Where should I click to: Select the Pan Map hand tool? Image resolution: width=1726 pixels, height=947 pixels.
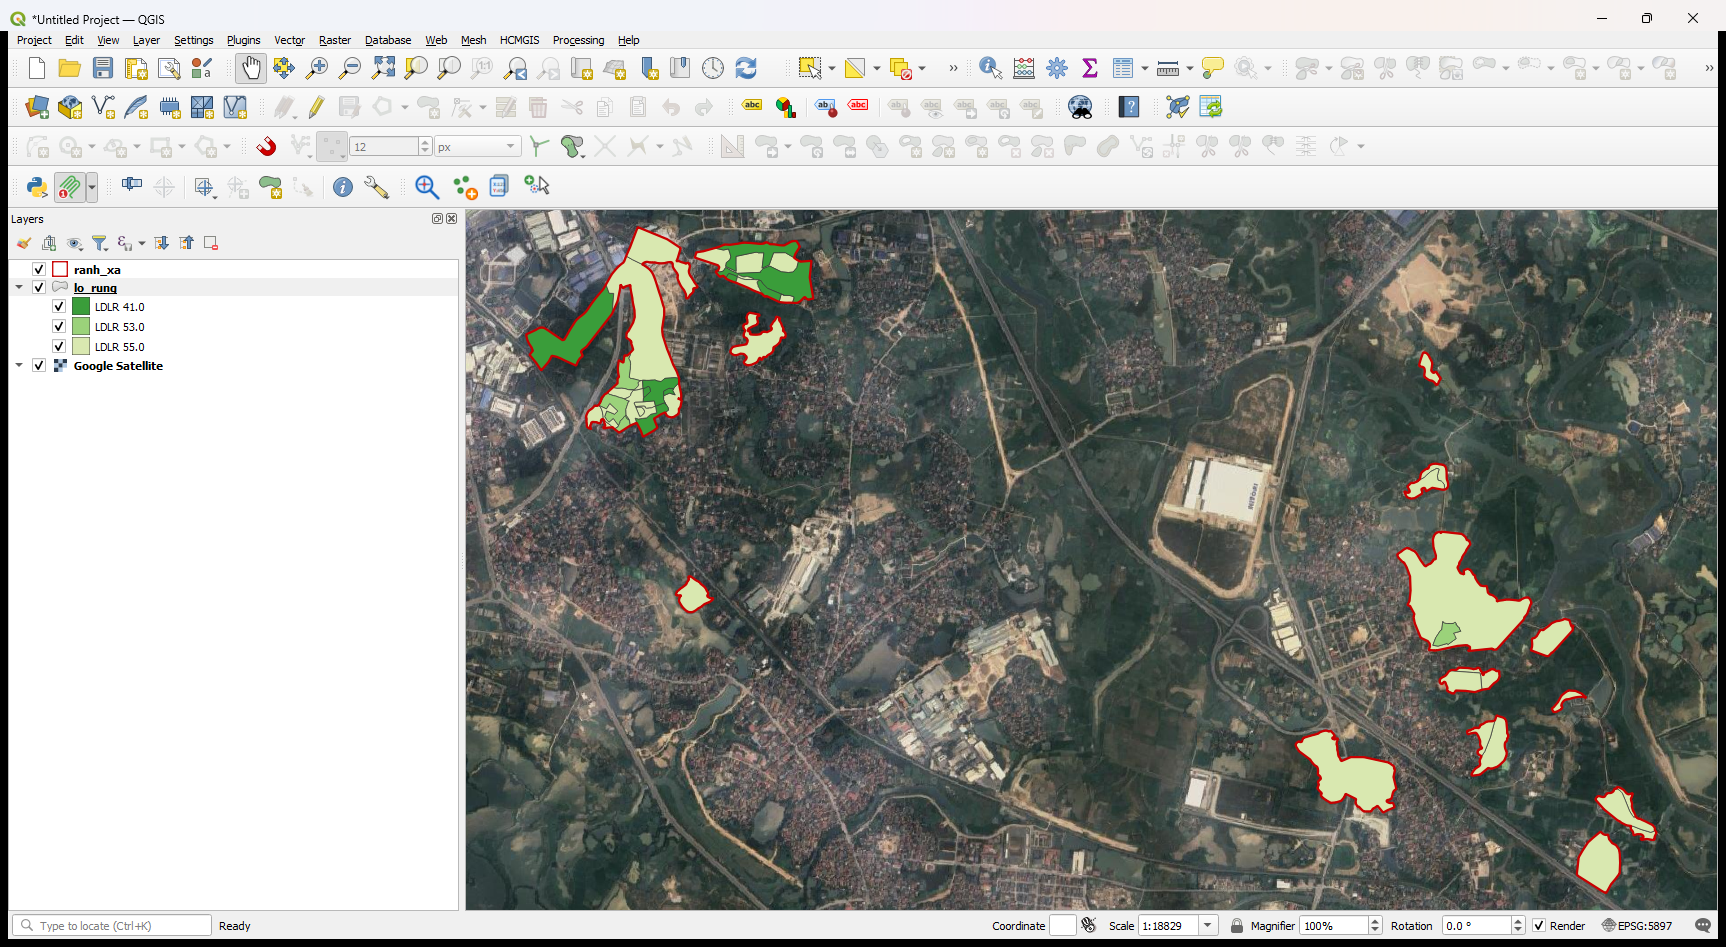250,68
